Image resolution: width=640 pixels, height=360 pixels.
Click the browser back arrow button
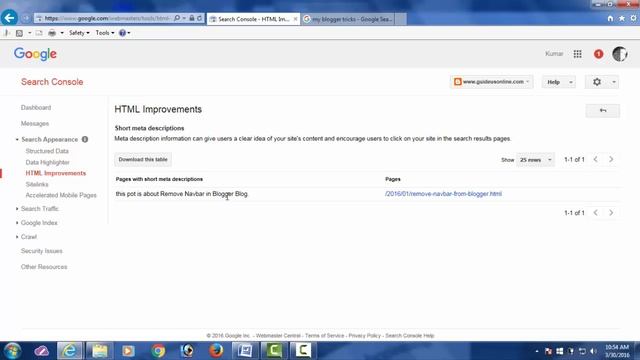[x=9, y=18]
